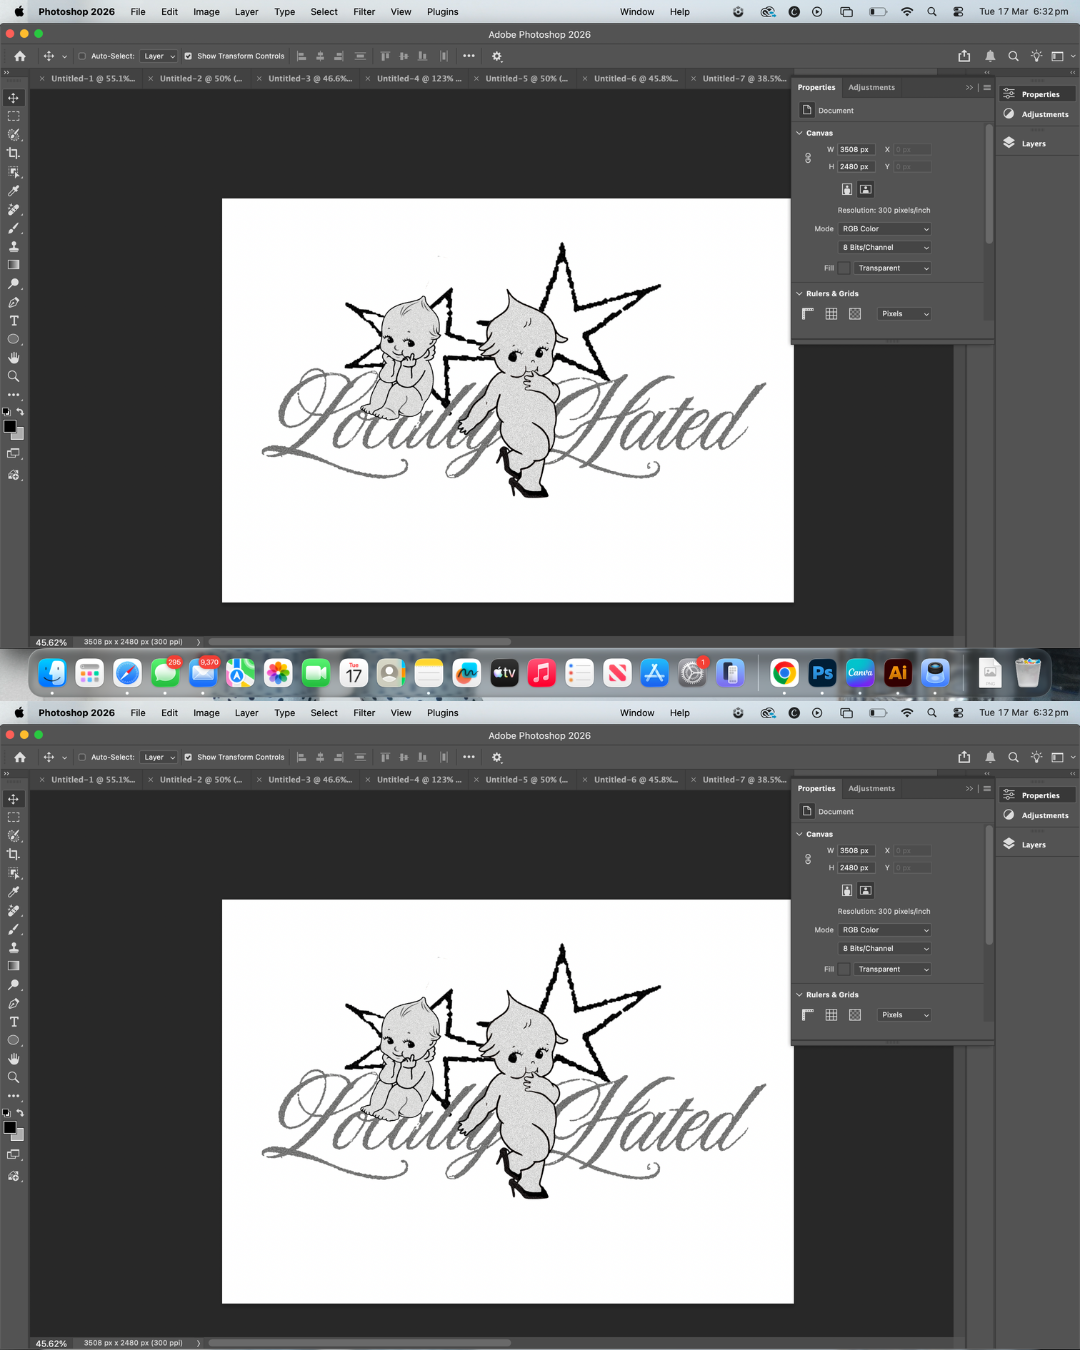
Task: Click Properties panel button in lower right dock
Action: tap(1037, 795)
